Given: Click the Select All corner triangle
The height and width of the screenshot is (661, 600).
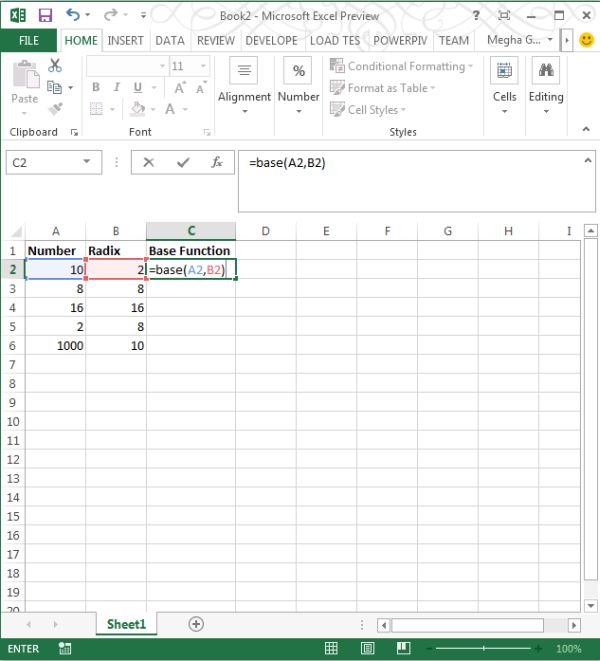Looking at the screenshot, I should (x=16, y=232).
